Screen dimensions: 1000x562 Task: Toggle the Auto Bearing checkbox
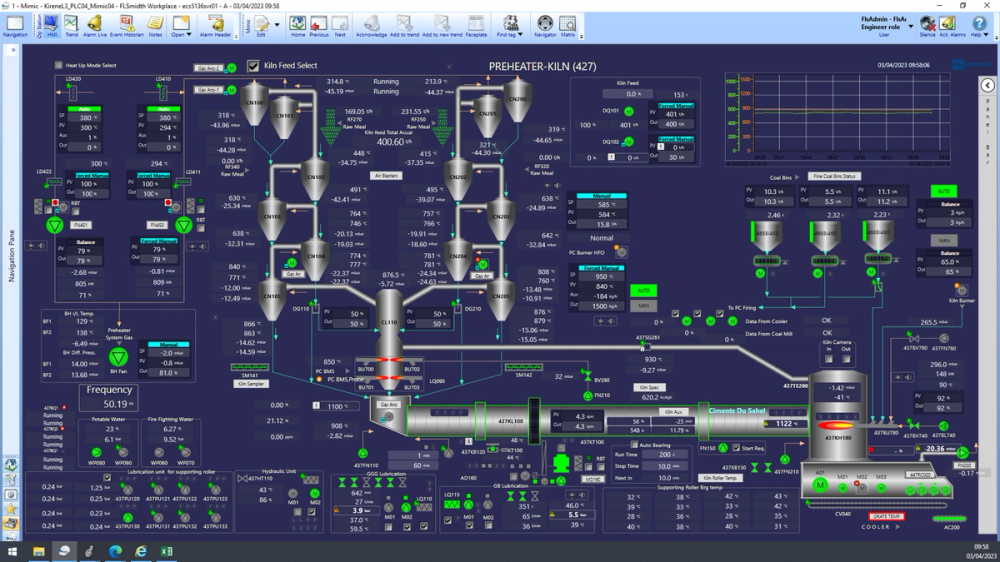[635, 445]
